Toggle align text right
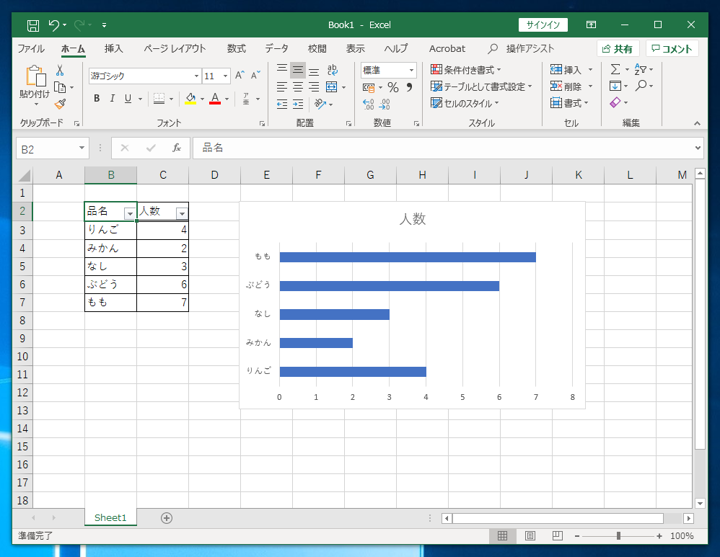Screen dimensions: 720x557 tap(314, 87)
